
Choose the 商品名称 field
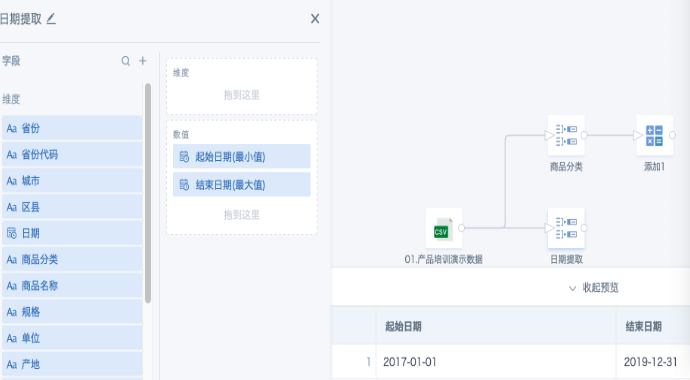coord(72,285)
